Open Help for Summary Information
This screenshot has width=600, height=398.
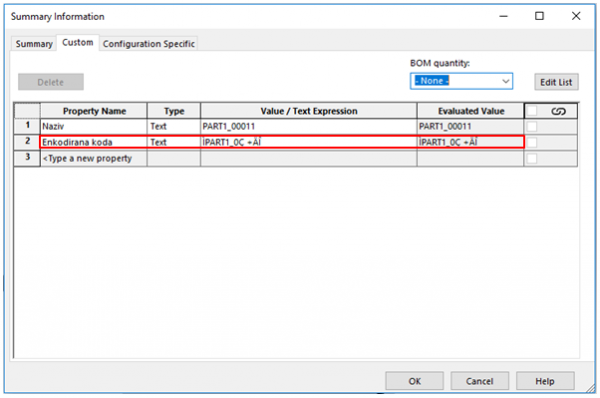tap(545, 381)
